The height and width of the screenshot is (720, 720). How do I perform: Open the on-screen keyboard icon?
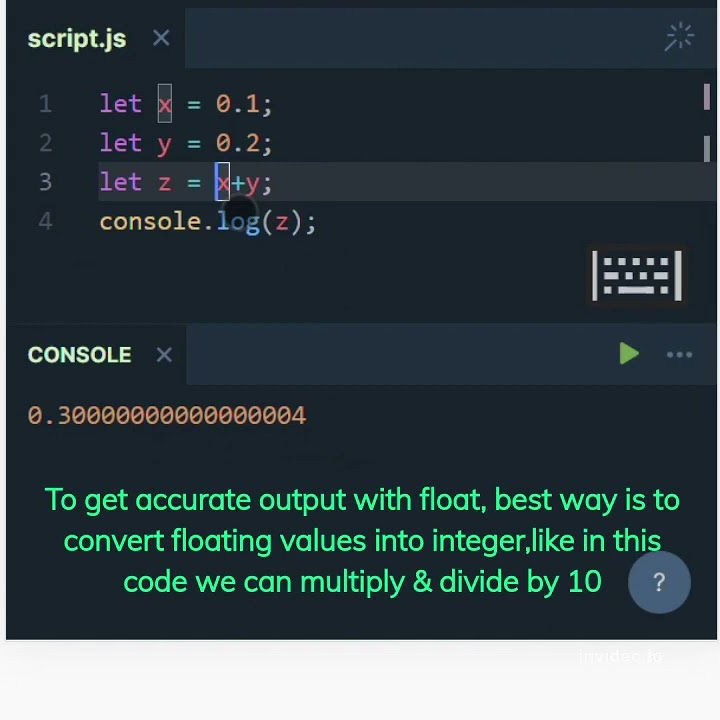click(x=637, y=276)
